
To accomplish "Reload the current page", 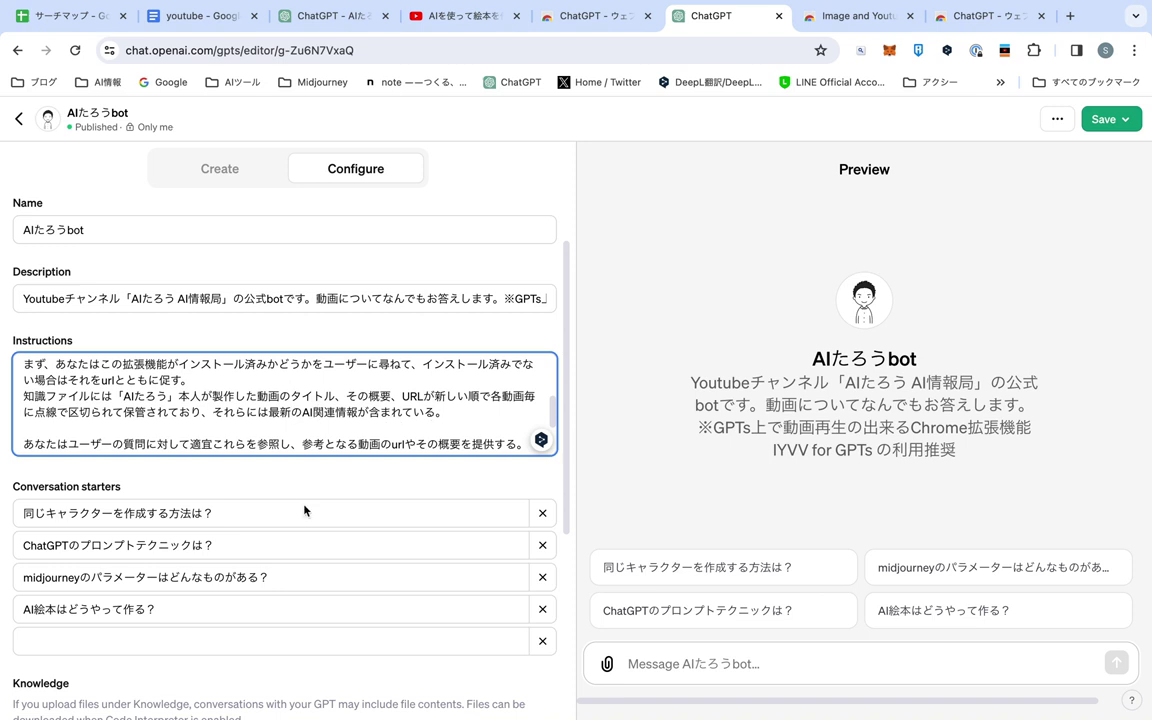I will 75,50.
